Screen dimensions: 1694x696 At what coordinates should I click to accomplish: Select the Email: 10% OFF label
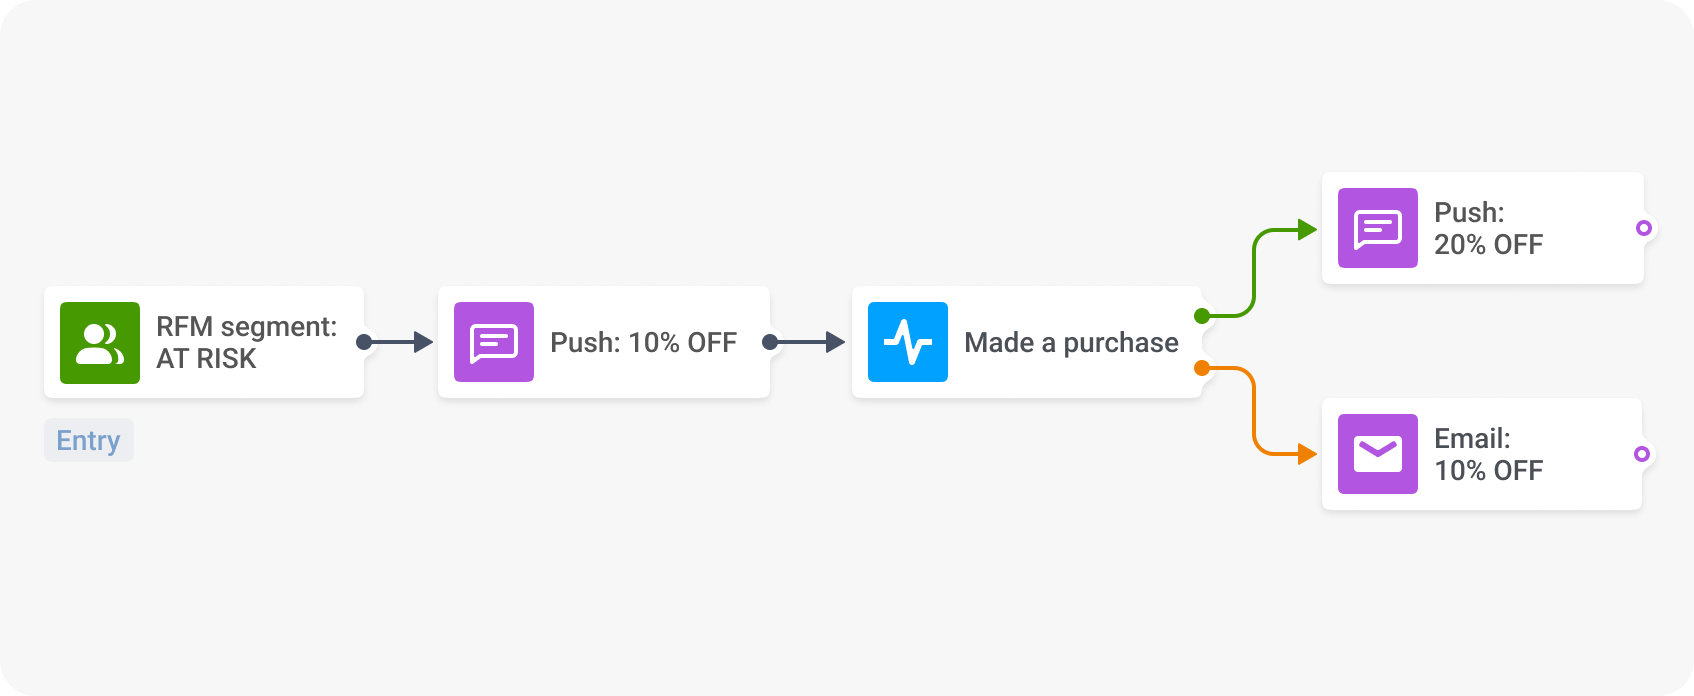pyautogui.click(x=1488, y=454)
